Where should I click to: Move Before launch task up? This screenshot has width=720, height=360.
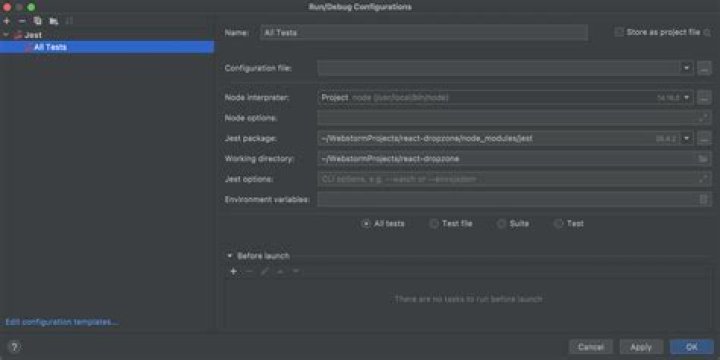click(280, 271)
